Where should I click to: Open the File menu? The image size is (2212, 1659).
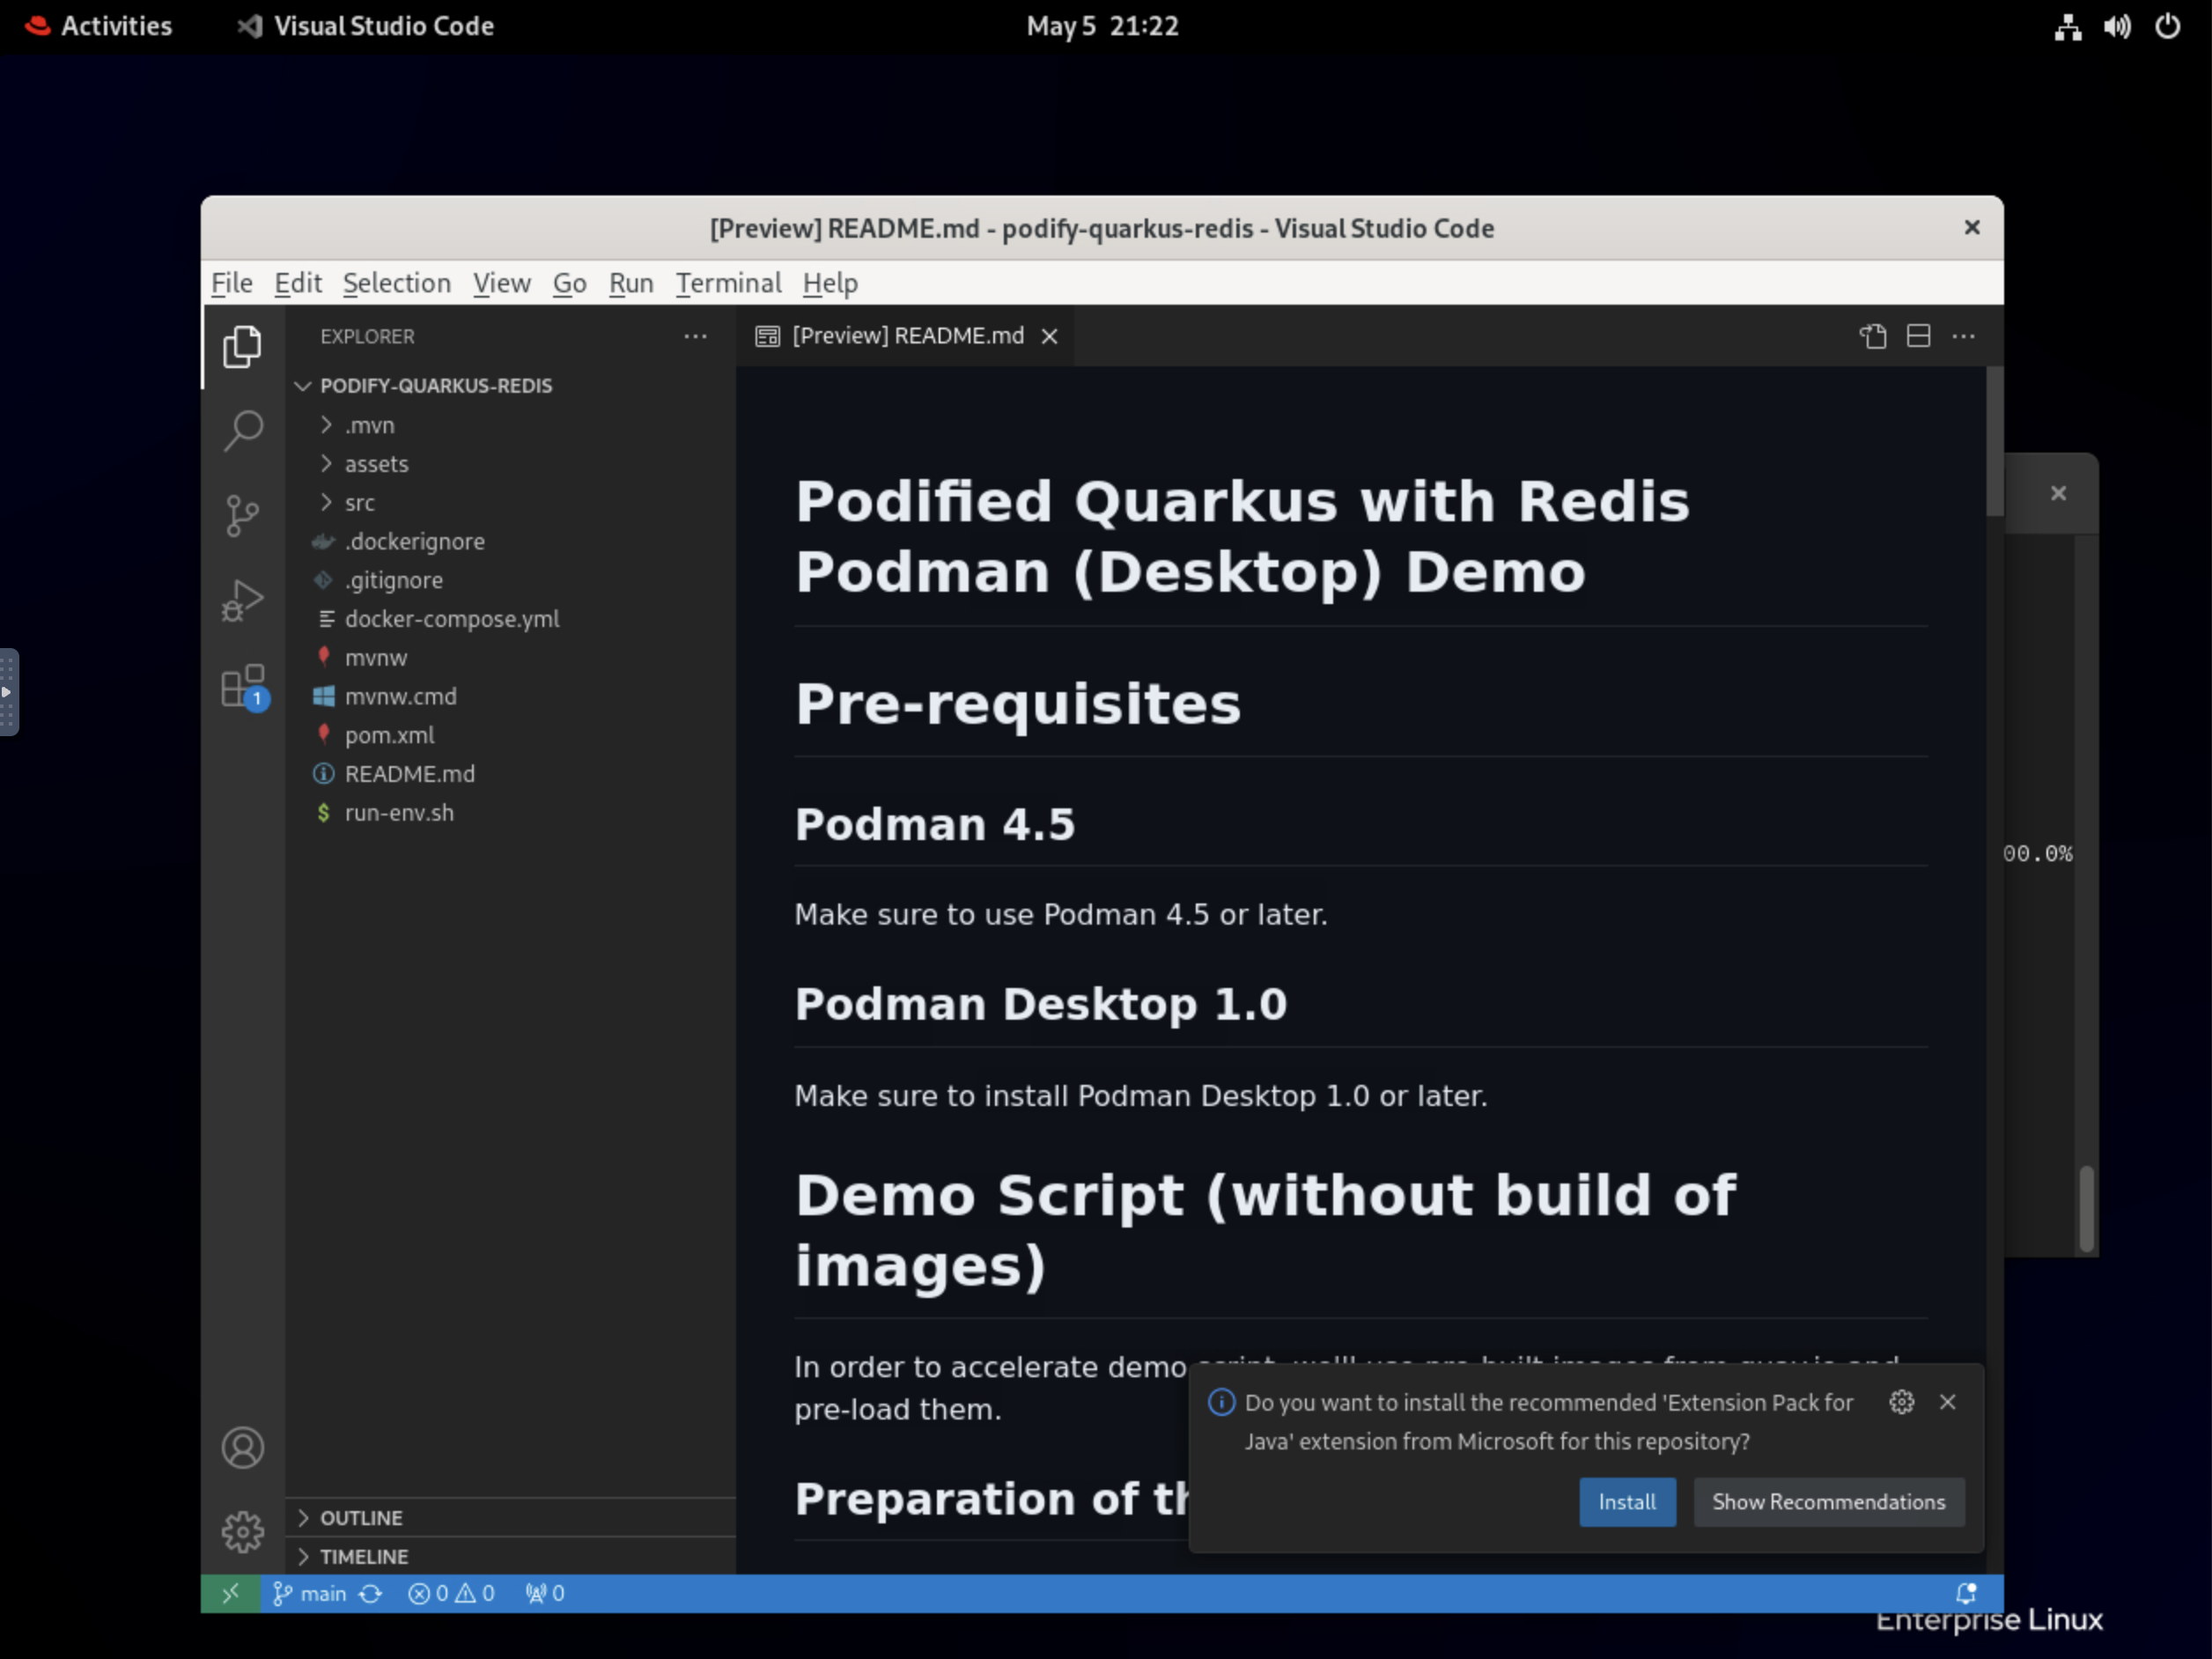(232, 283)
